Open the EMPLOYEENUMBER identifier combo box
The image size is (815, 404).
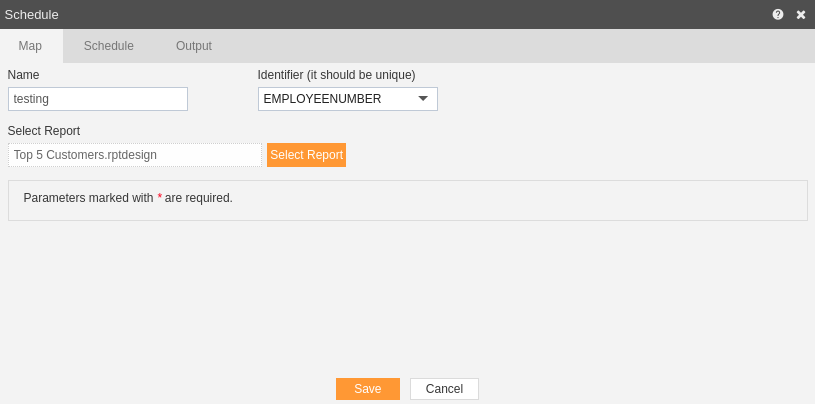click(348, 99)
